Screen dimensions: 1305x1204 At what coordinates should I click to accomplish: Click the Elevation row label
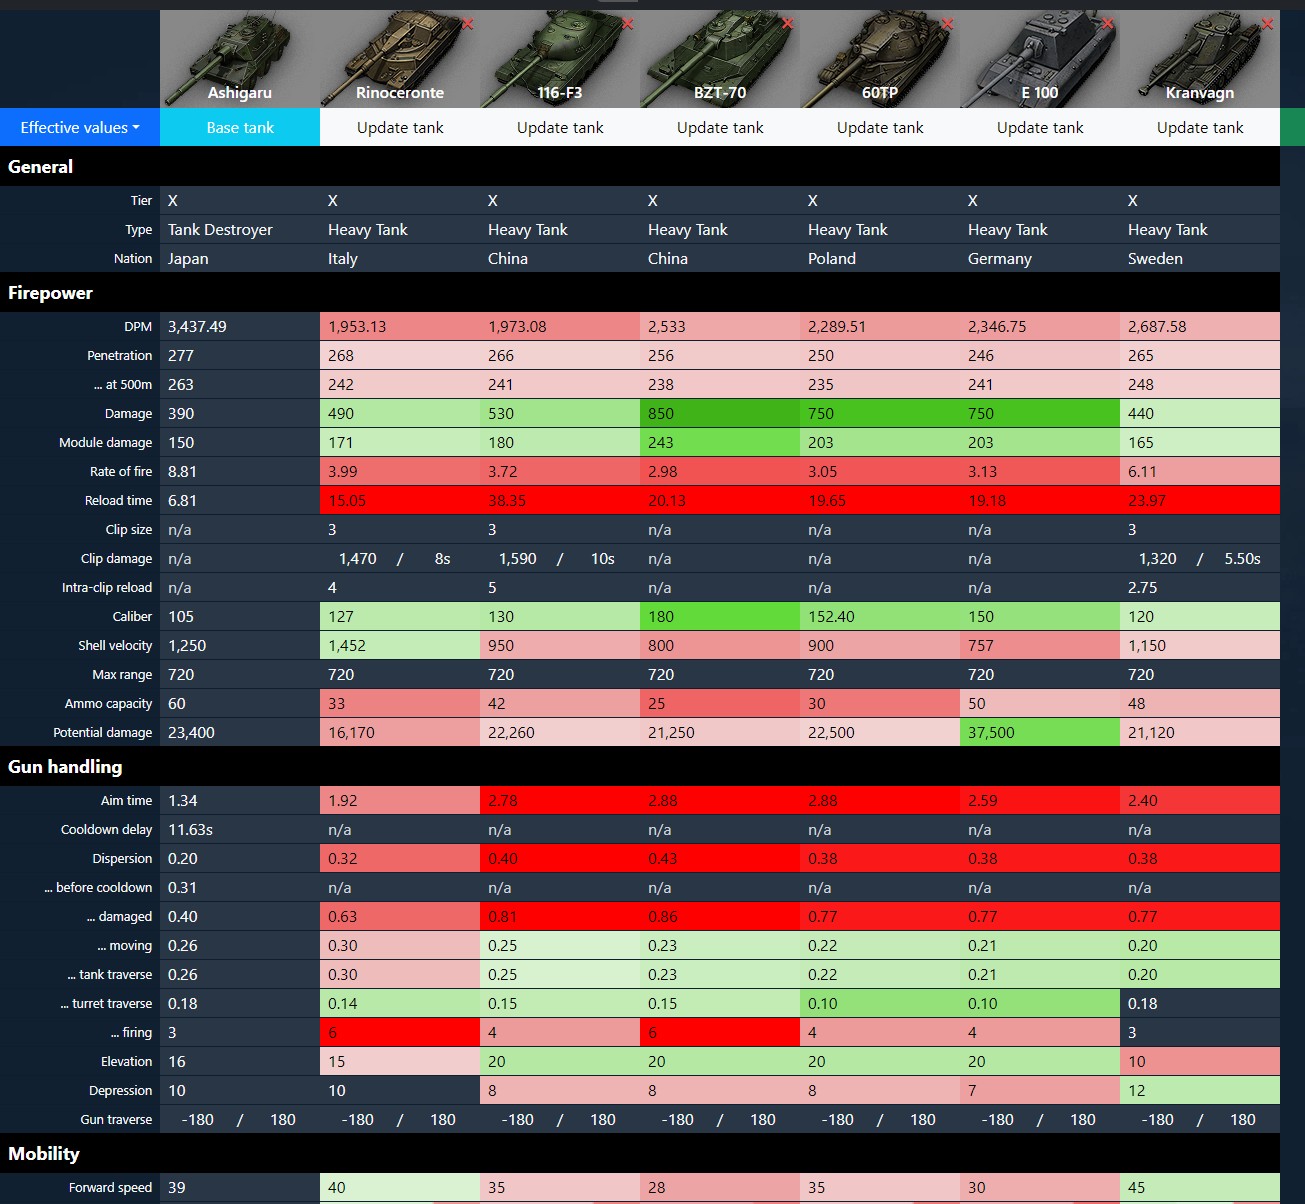[127, 1061]
